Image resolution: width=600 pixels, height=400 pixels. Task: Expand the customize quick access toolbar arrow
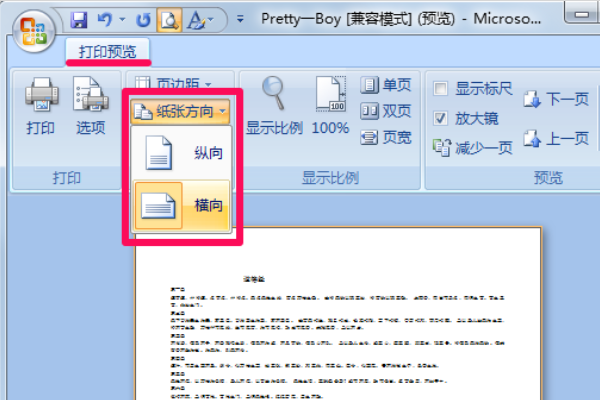(x=240, y=18)
